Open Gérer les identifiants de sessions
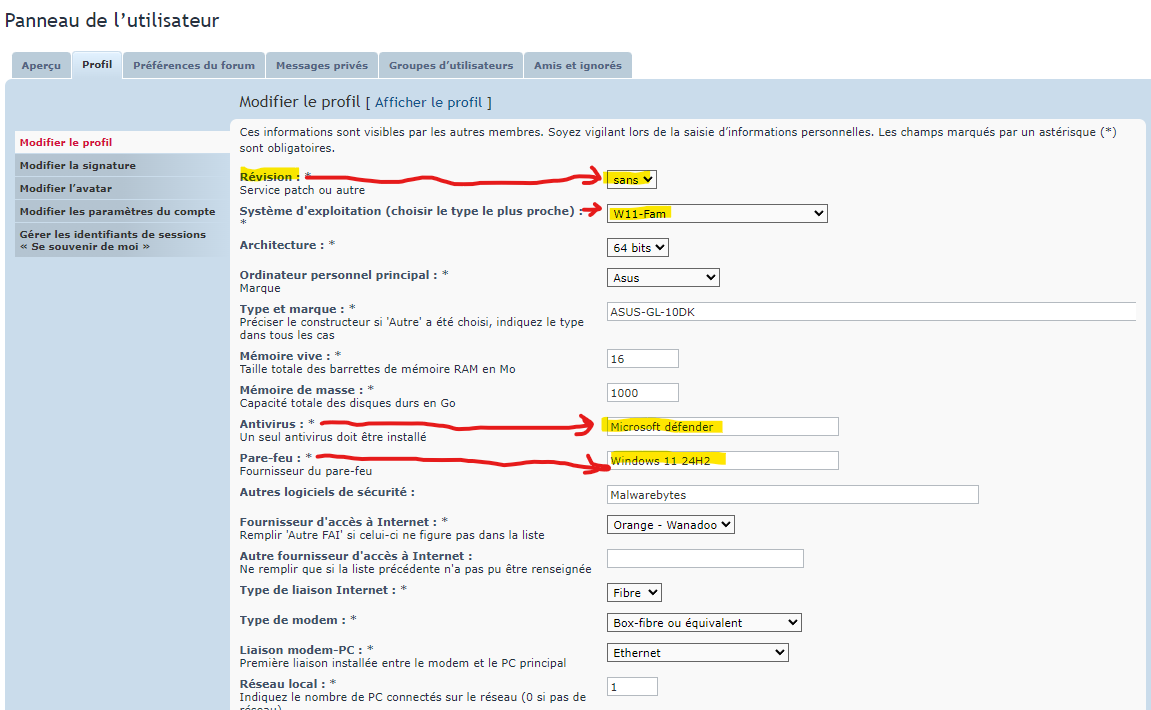The image size is (1151, 710). tap(122, 240)
